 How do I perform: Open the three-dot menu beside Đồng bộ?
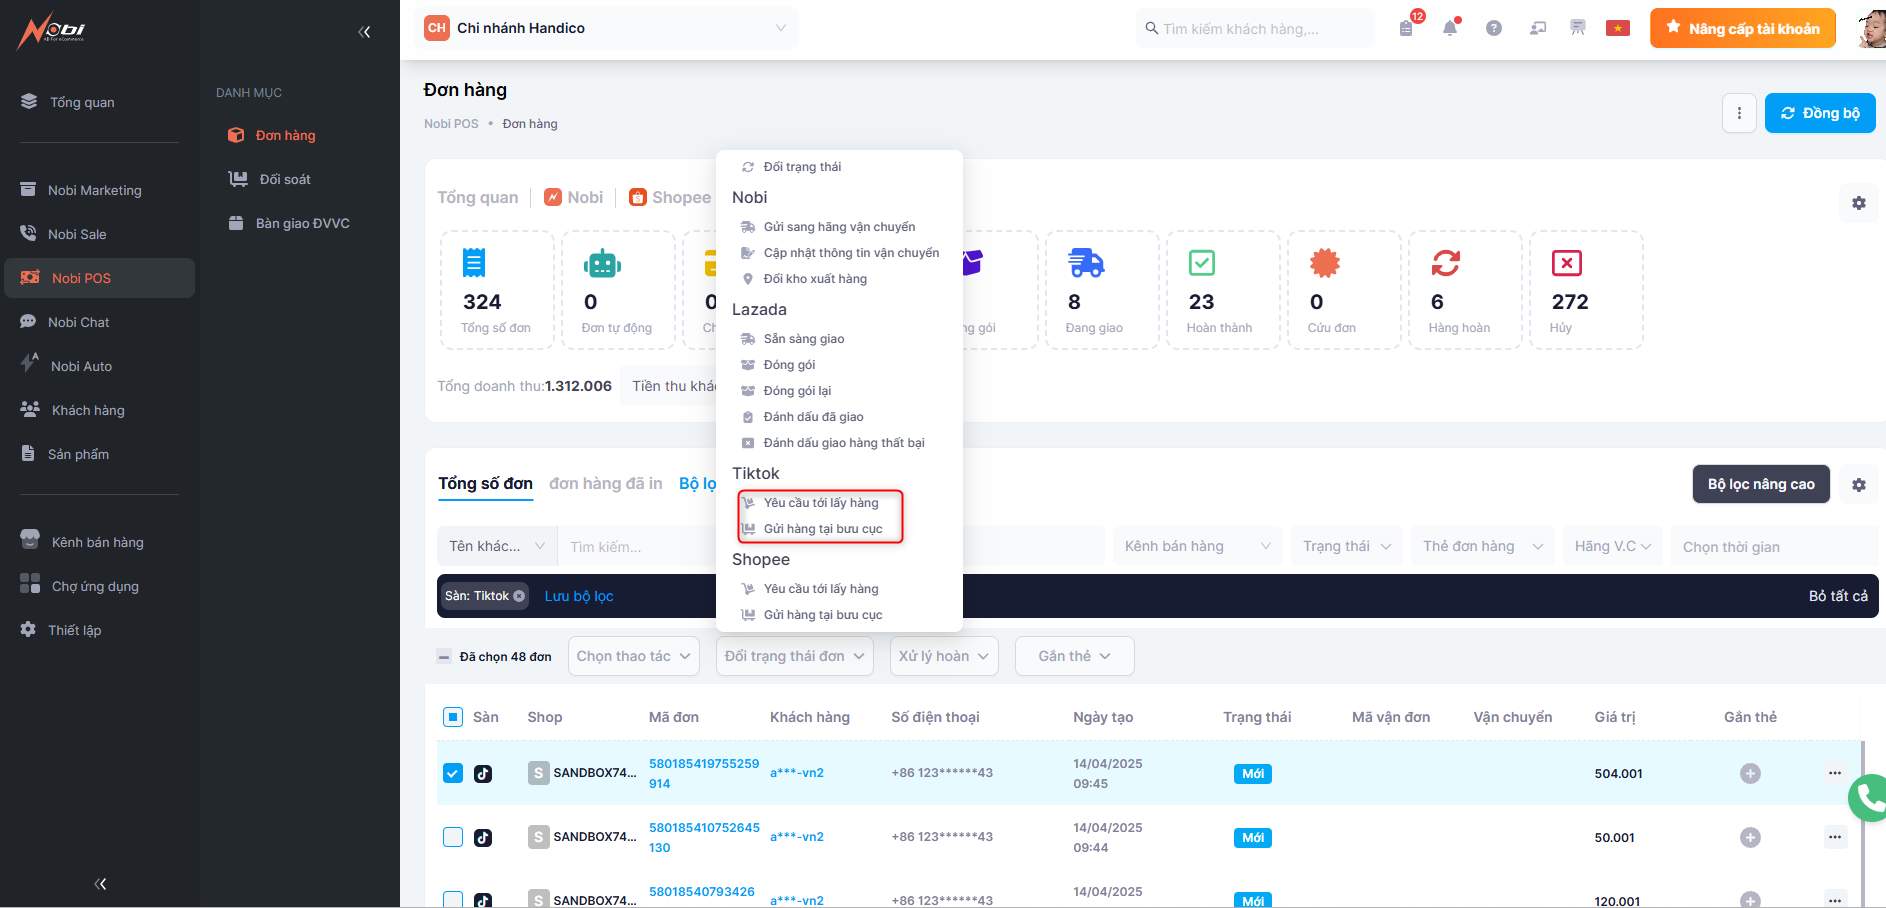(x=1739, y=113)
